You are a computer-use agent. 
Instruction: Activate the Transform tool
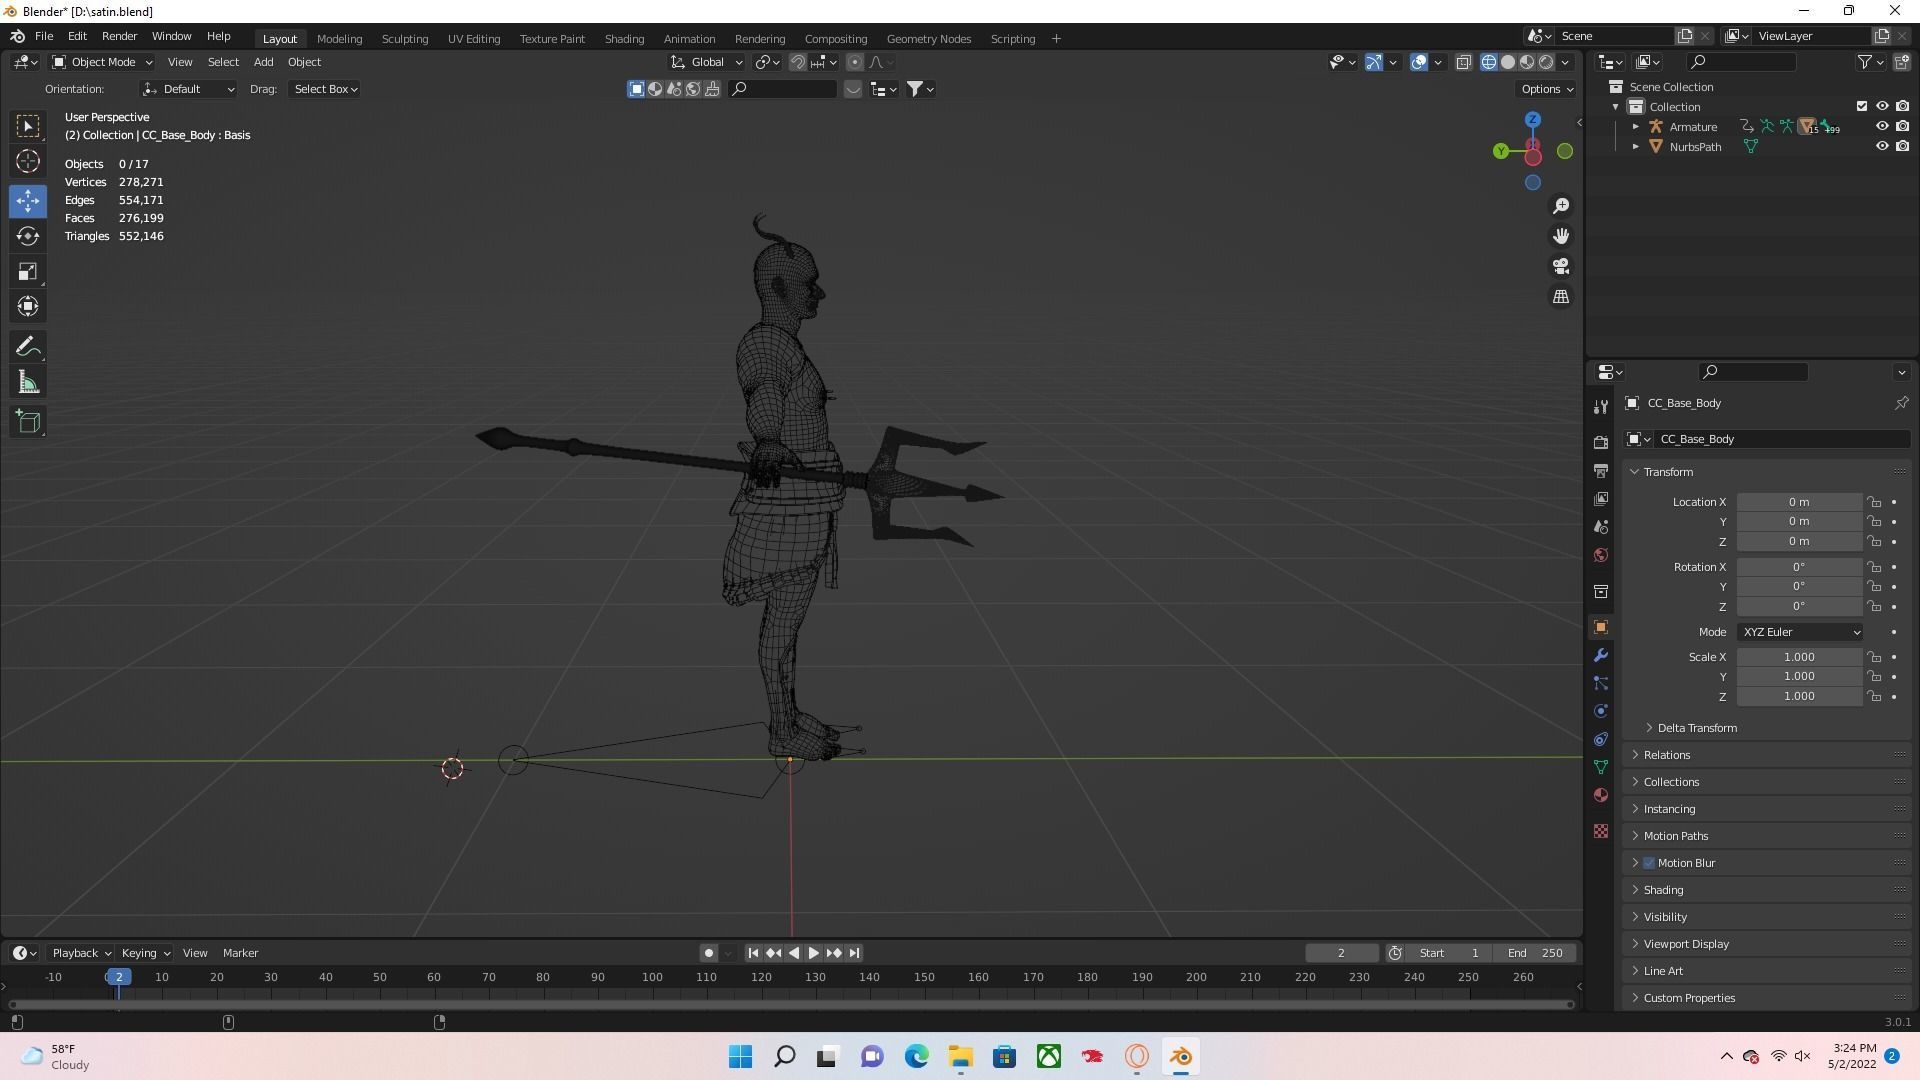click(28, 306)
